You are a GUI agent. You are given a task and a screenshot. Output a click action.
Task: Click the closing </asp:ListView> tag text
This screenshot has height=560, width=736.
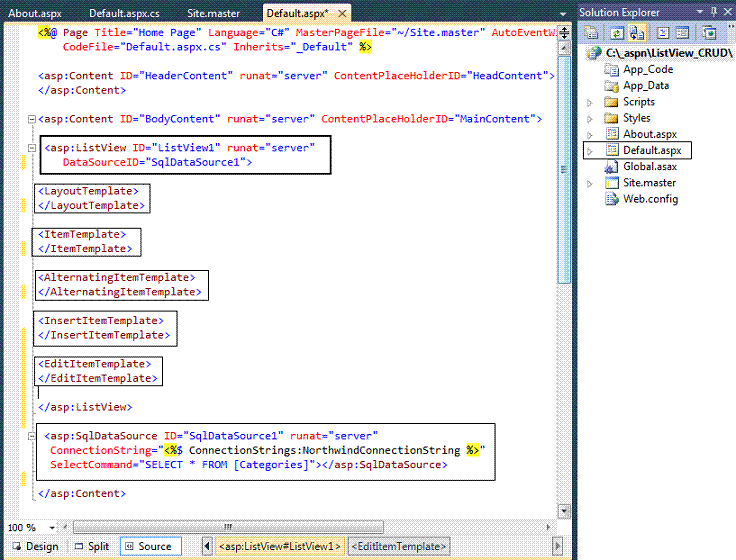click(x=85, y=407)
